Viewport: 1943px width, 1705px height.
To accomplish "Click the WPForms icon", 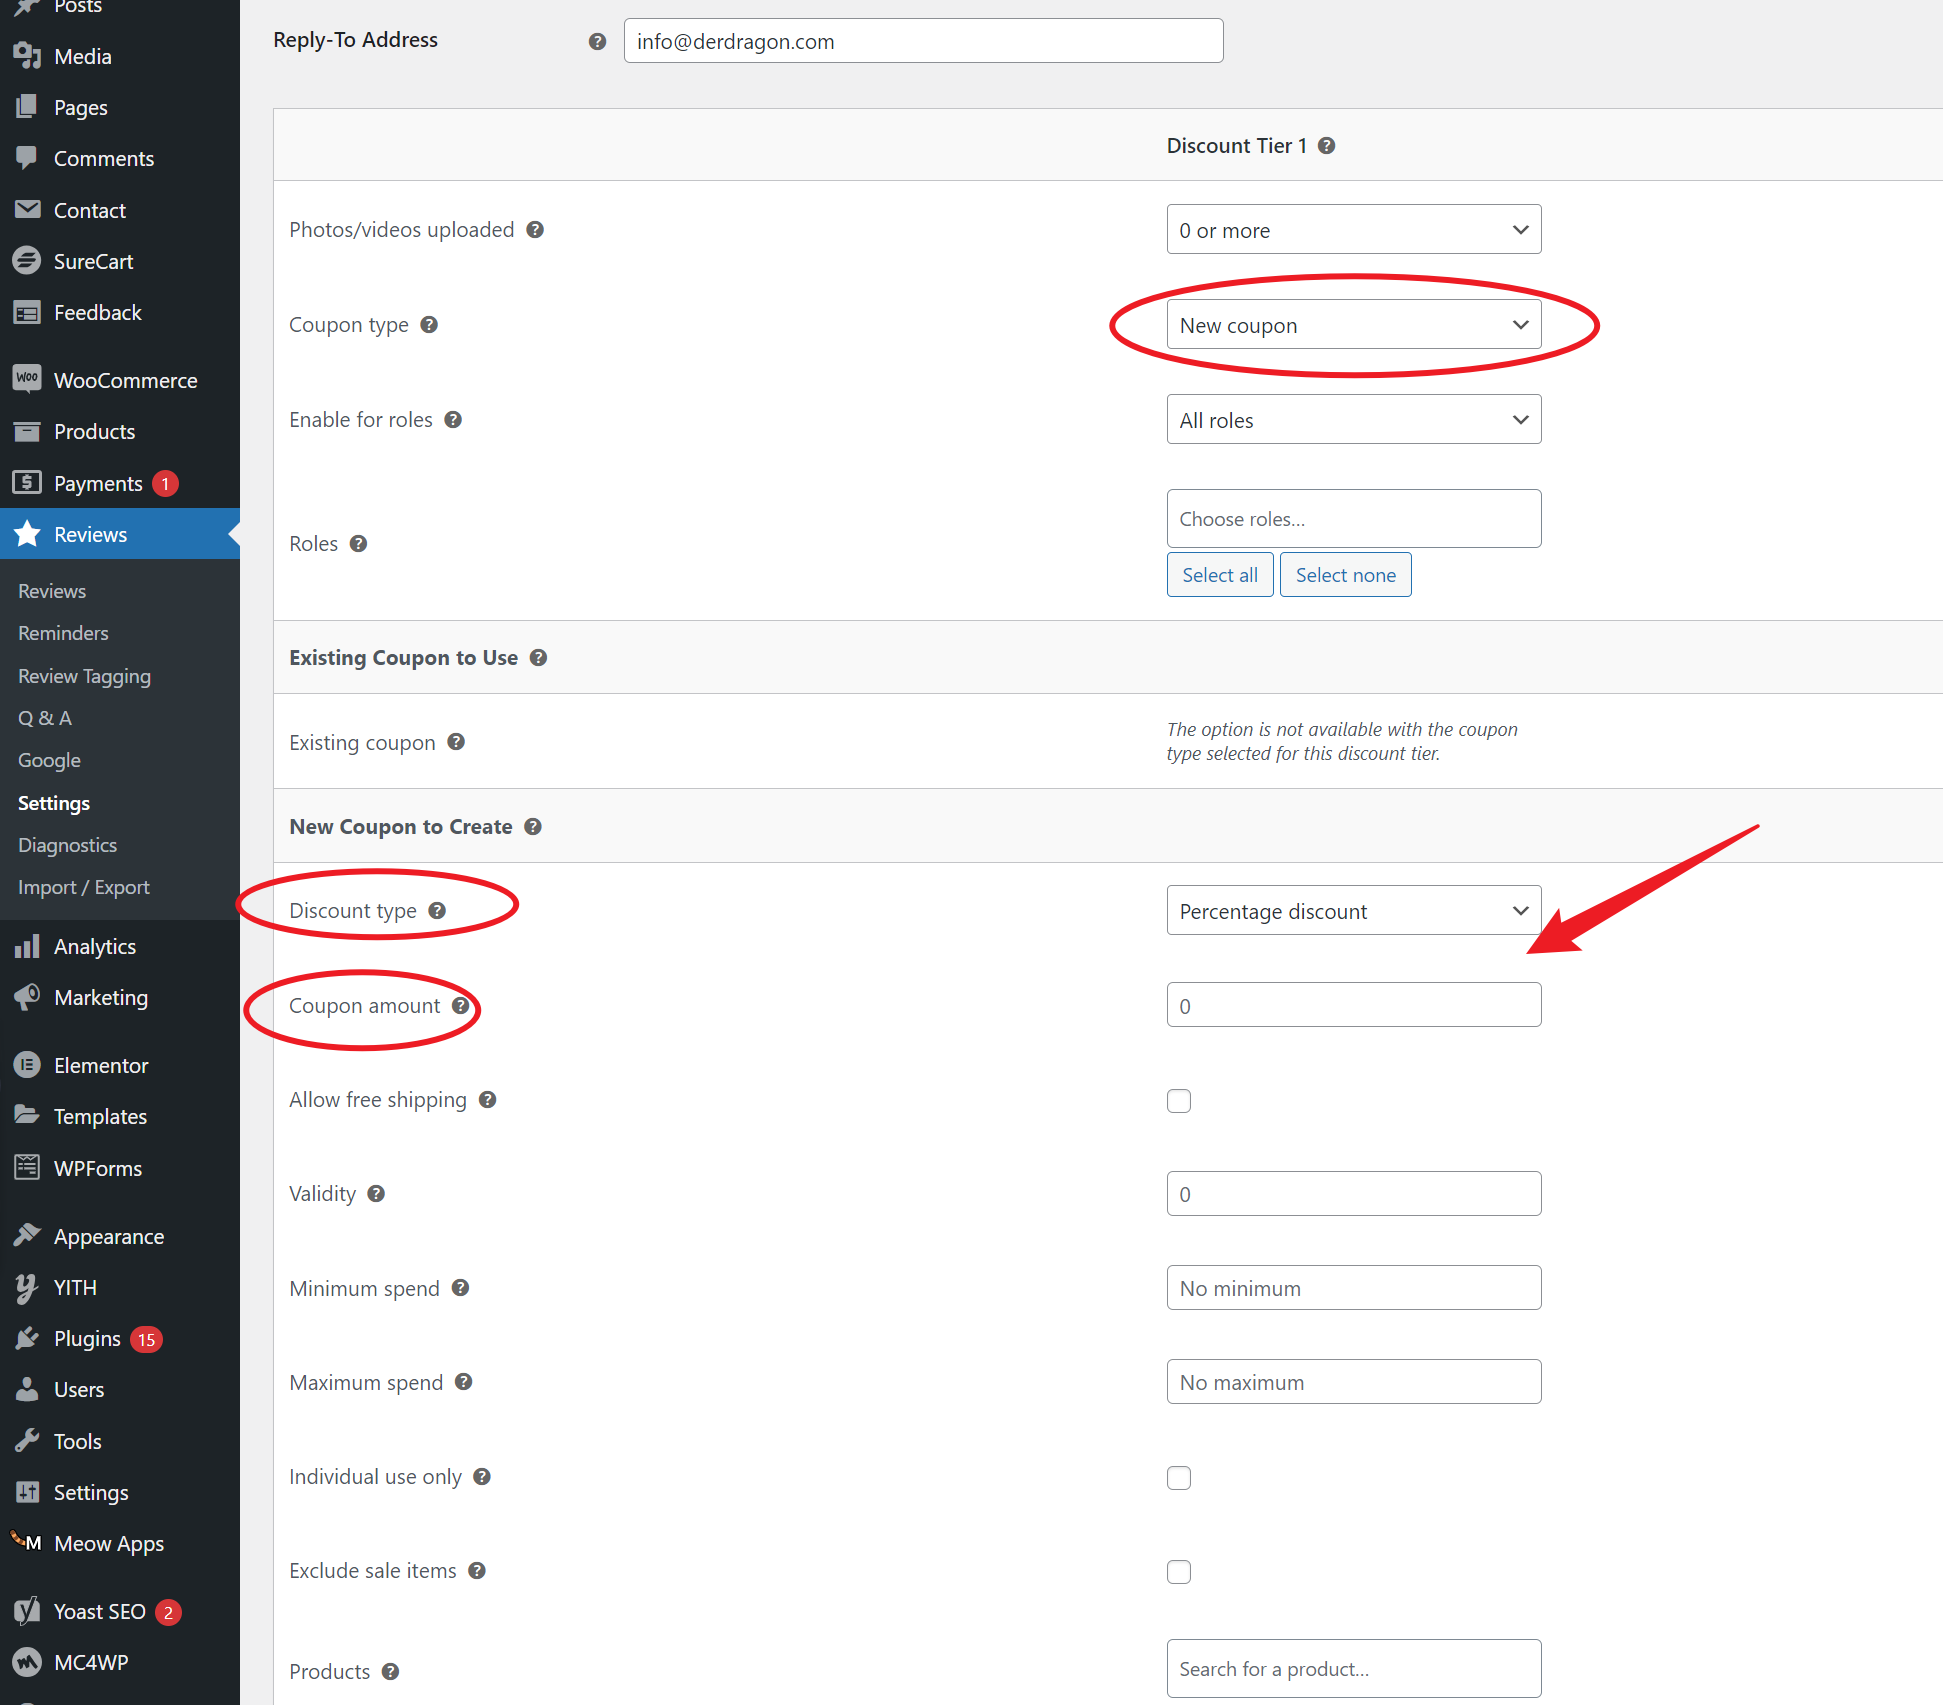I will (26, 1167).
